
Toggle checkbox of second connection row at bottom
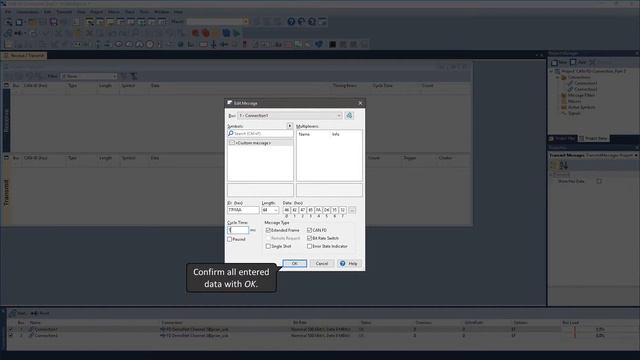click(x=11, y=336)
